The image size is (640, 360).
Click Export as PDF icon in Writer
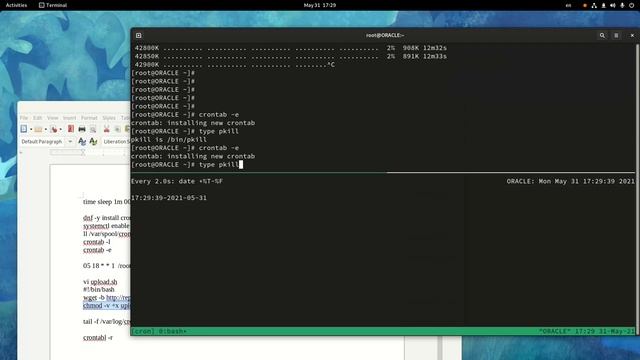tap(71, 129)
